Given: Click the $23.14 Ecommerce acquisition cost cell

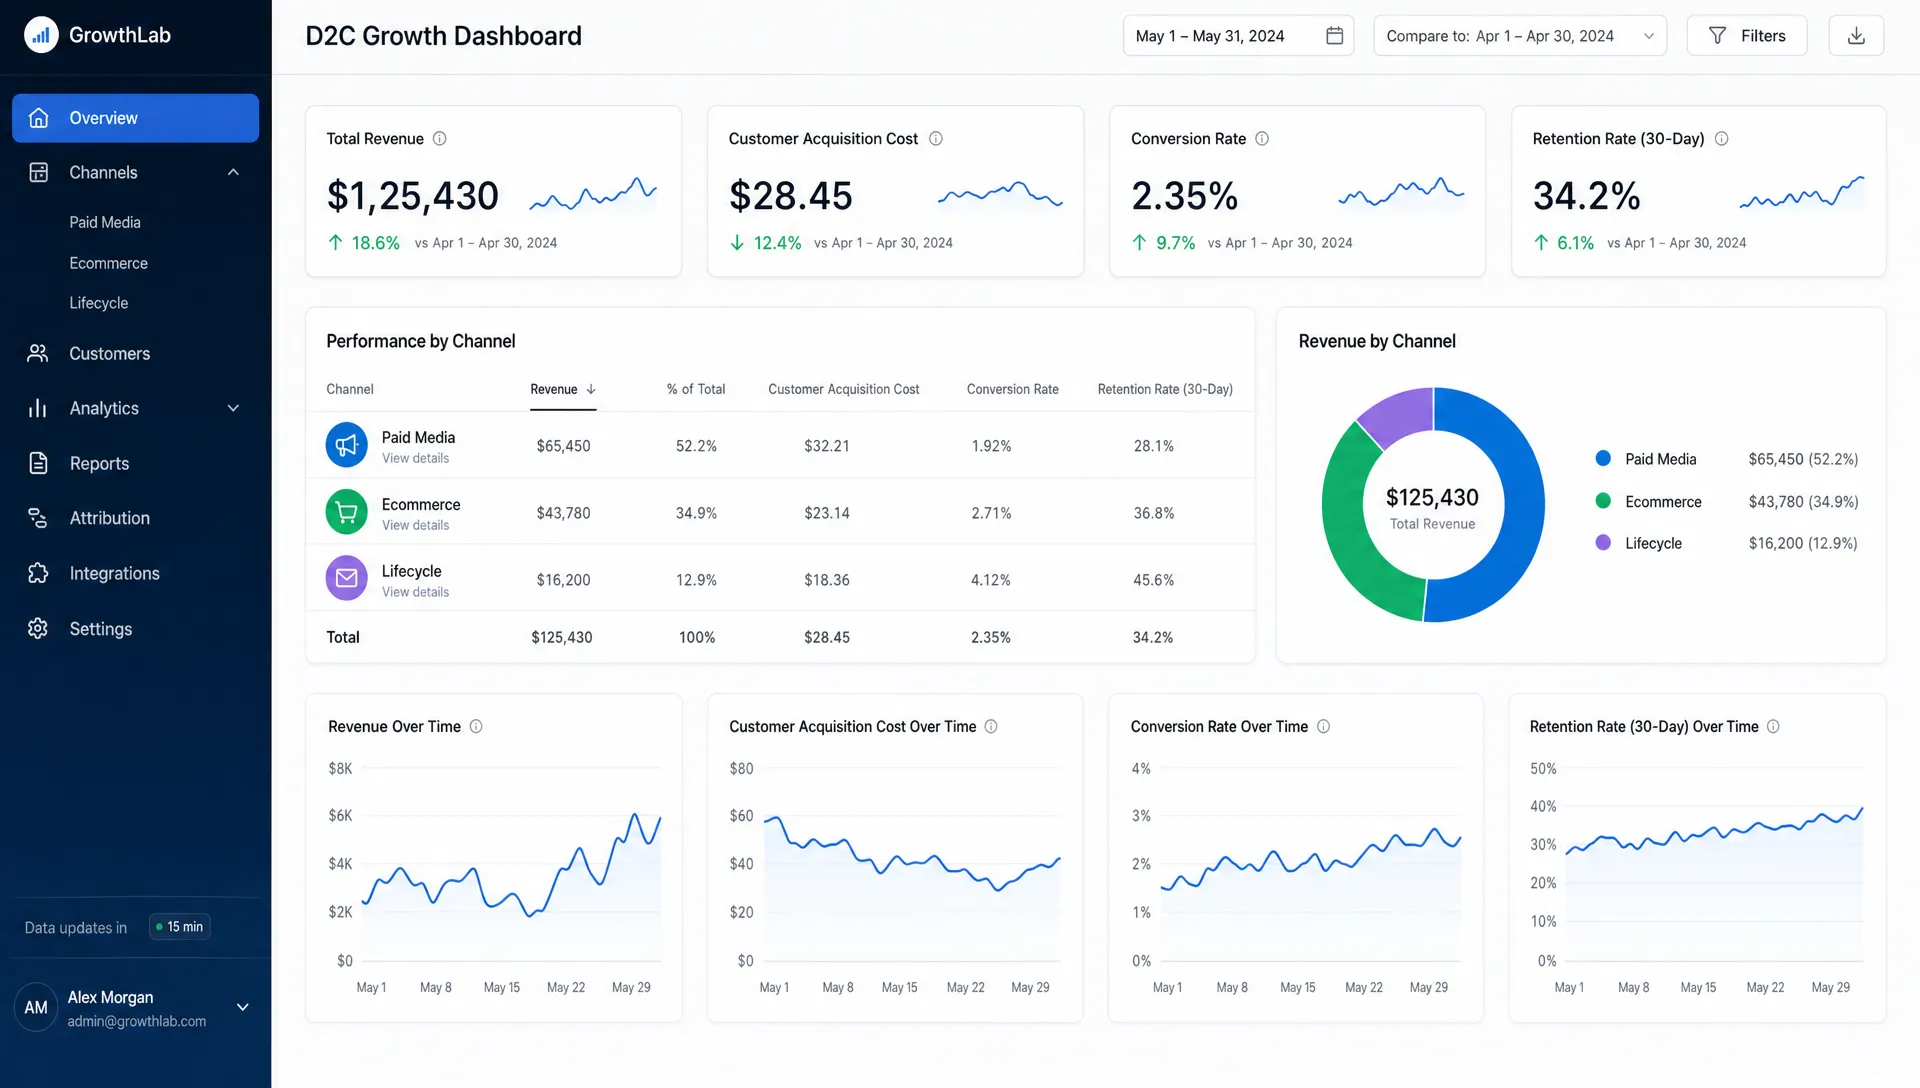Looking at the screenshot, I should tap(827, 513).
